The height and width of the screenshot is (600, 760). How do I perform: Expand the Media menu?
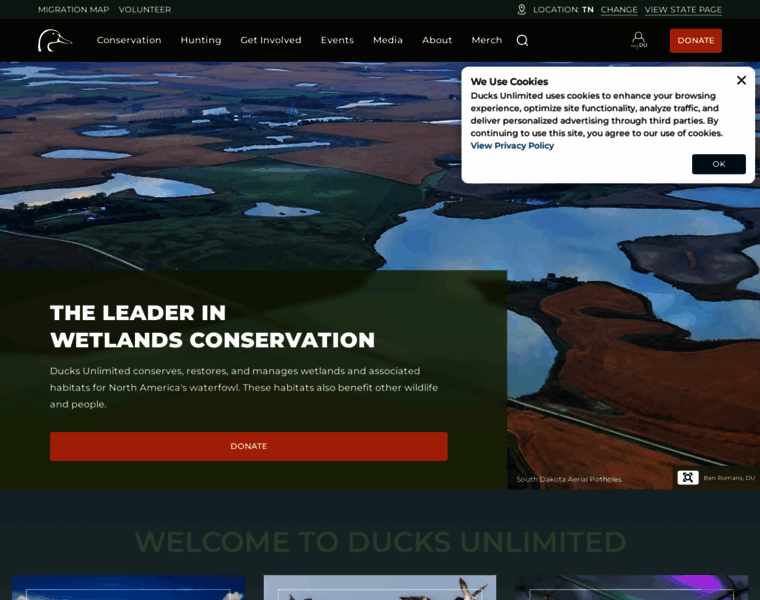388,40
